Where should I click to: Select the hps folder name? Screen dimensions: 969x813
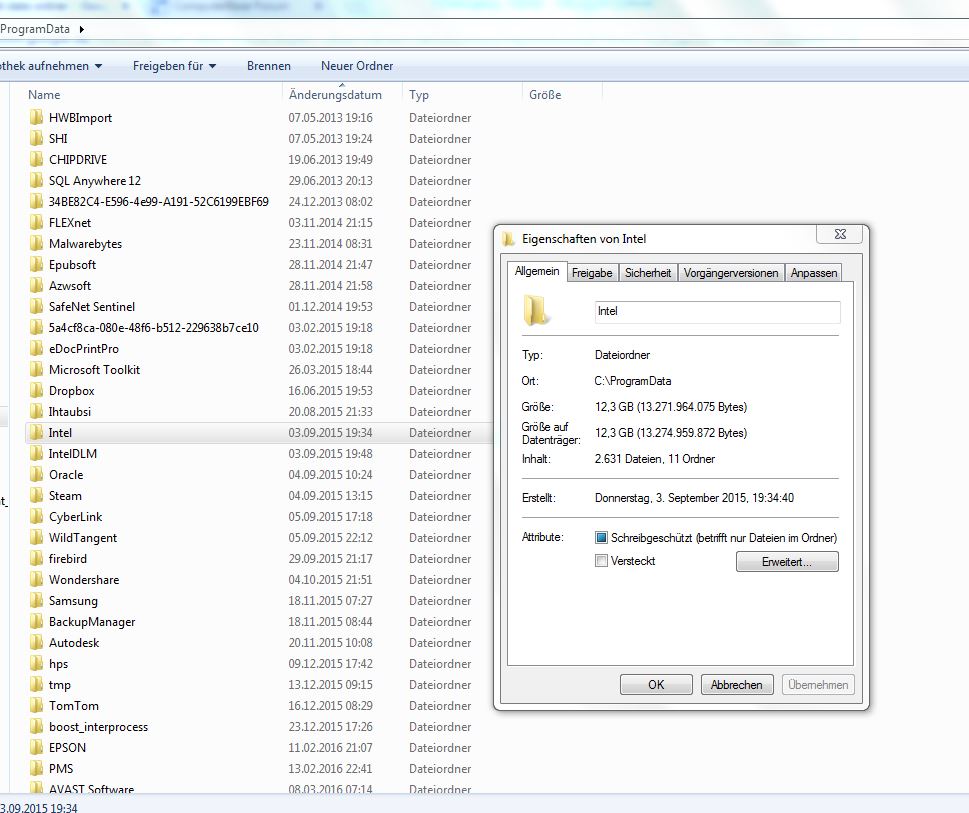coord(59,663)
